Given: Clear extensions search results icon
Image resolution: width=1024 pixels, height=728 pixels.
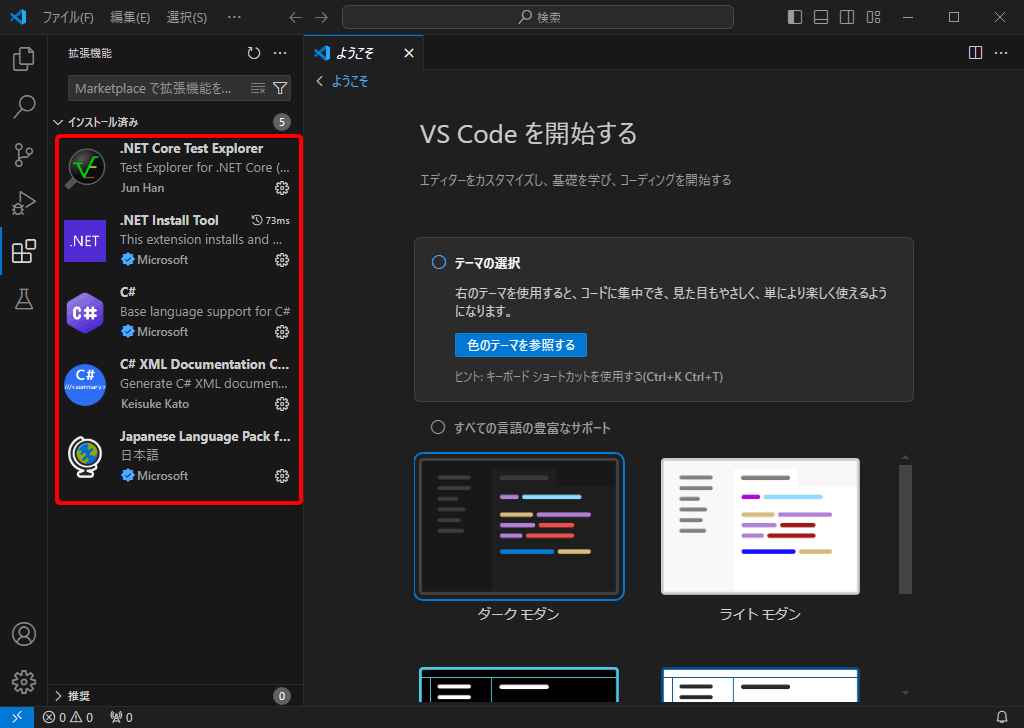Looking at the screenshot, I should click(x=258, y=88).
